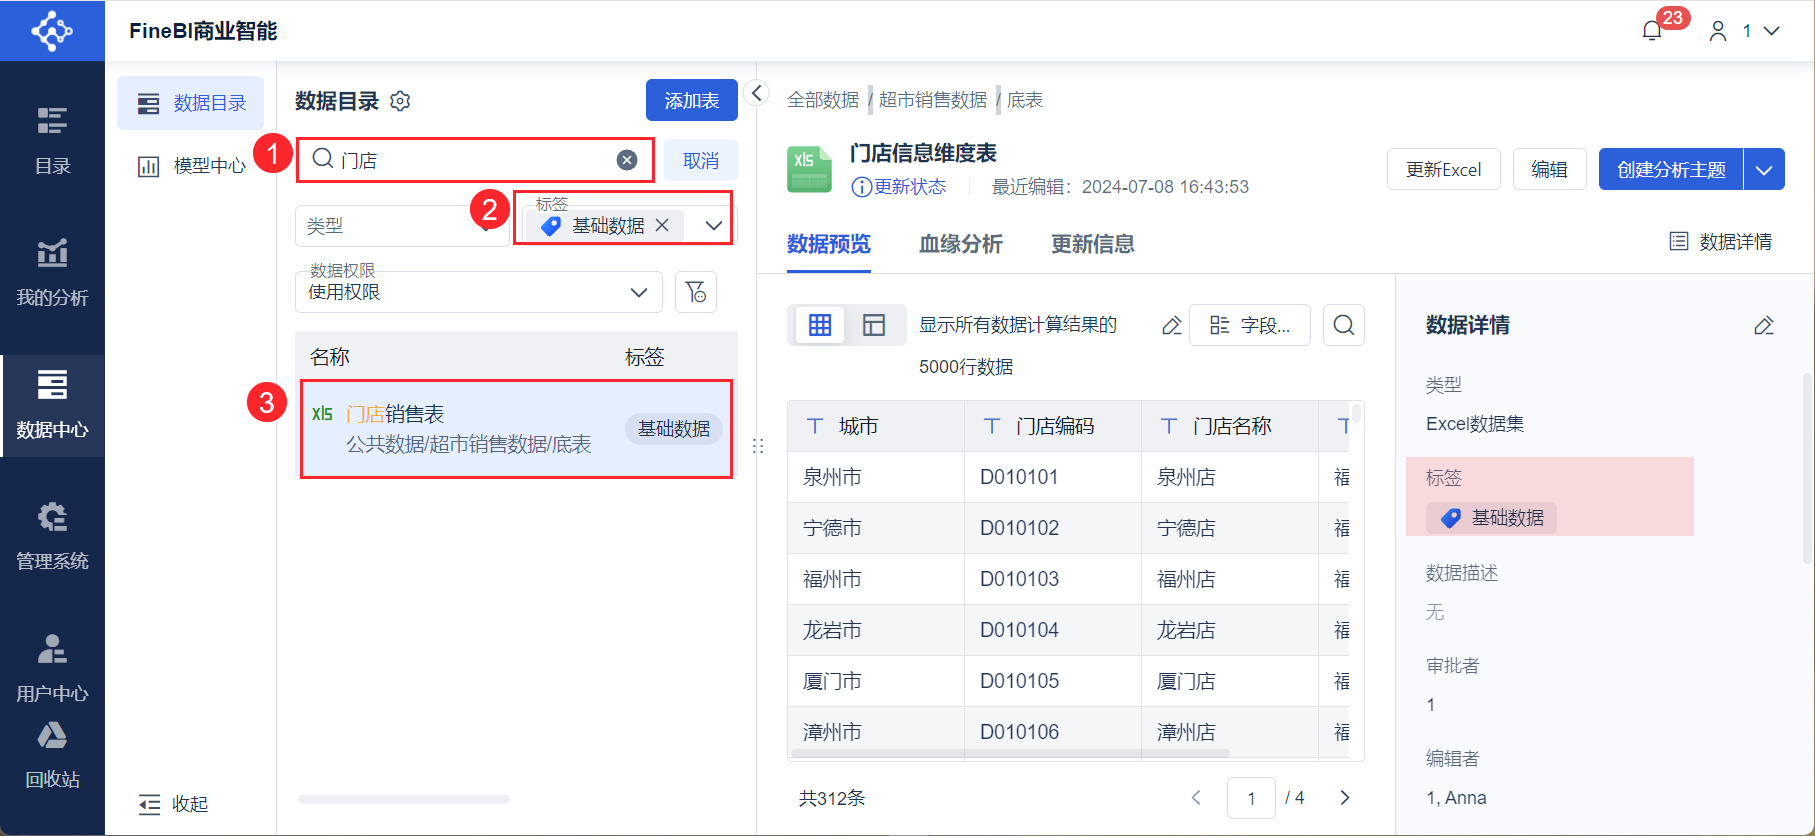1815x836 pixels.
Task: Open 我的分析 in the sidebar
Action: tap(52, 272)
